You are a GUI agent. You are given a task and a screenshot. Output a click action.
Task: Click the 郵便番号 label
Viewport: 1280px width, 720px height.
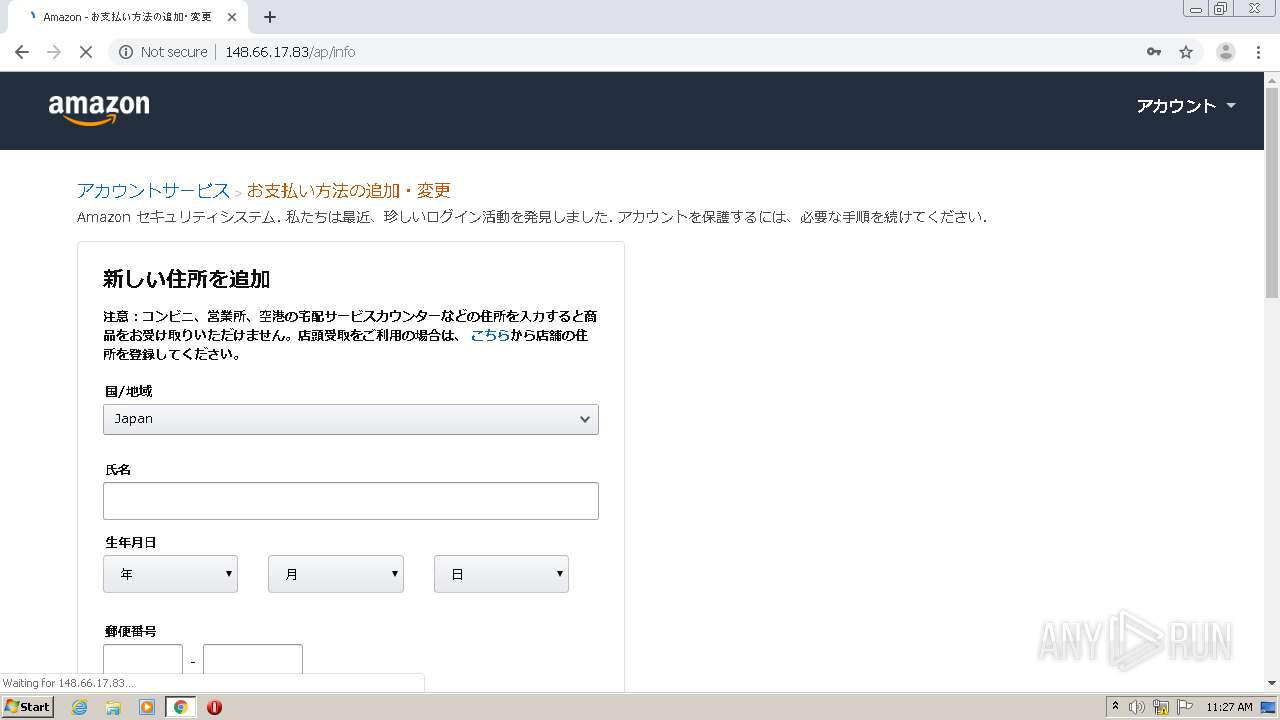click(131, 631)
